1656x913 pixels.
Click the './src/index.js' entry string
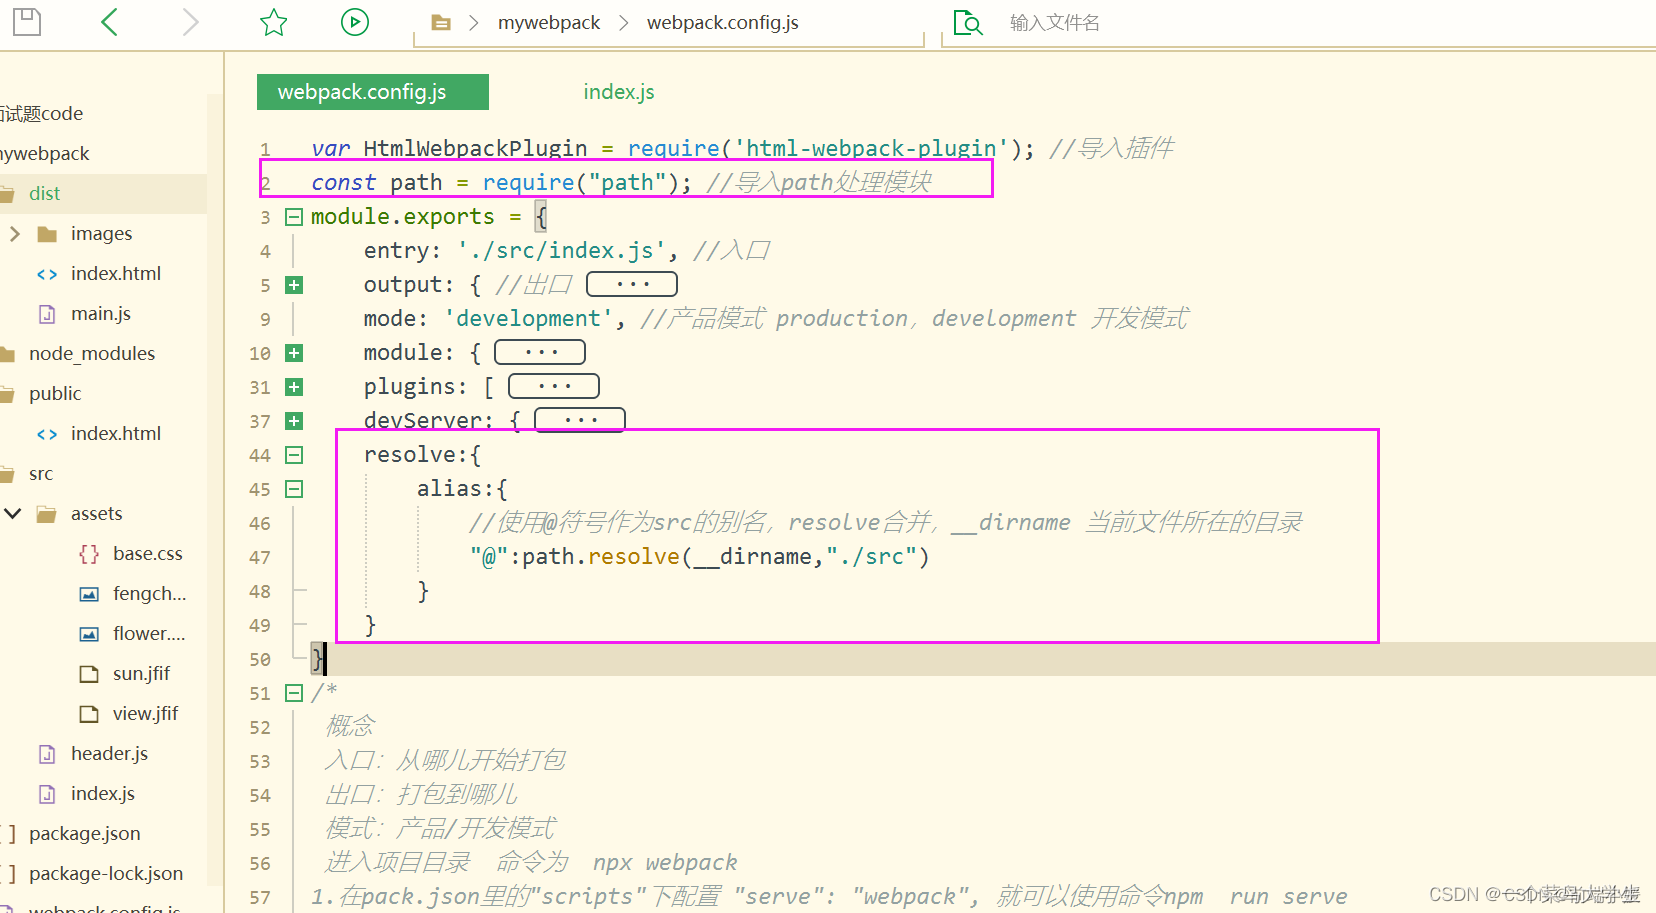(561, 251)
